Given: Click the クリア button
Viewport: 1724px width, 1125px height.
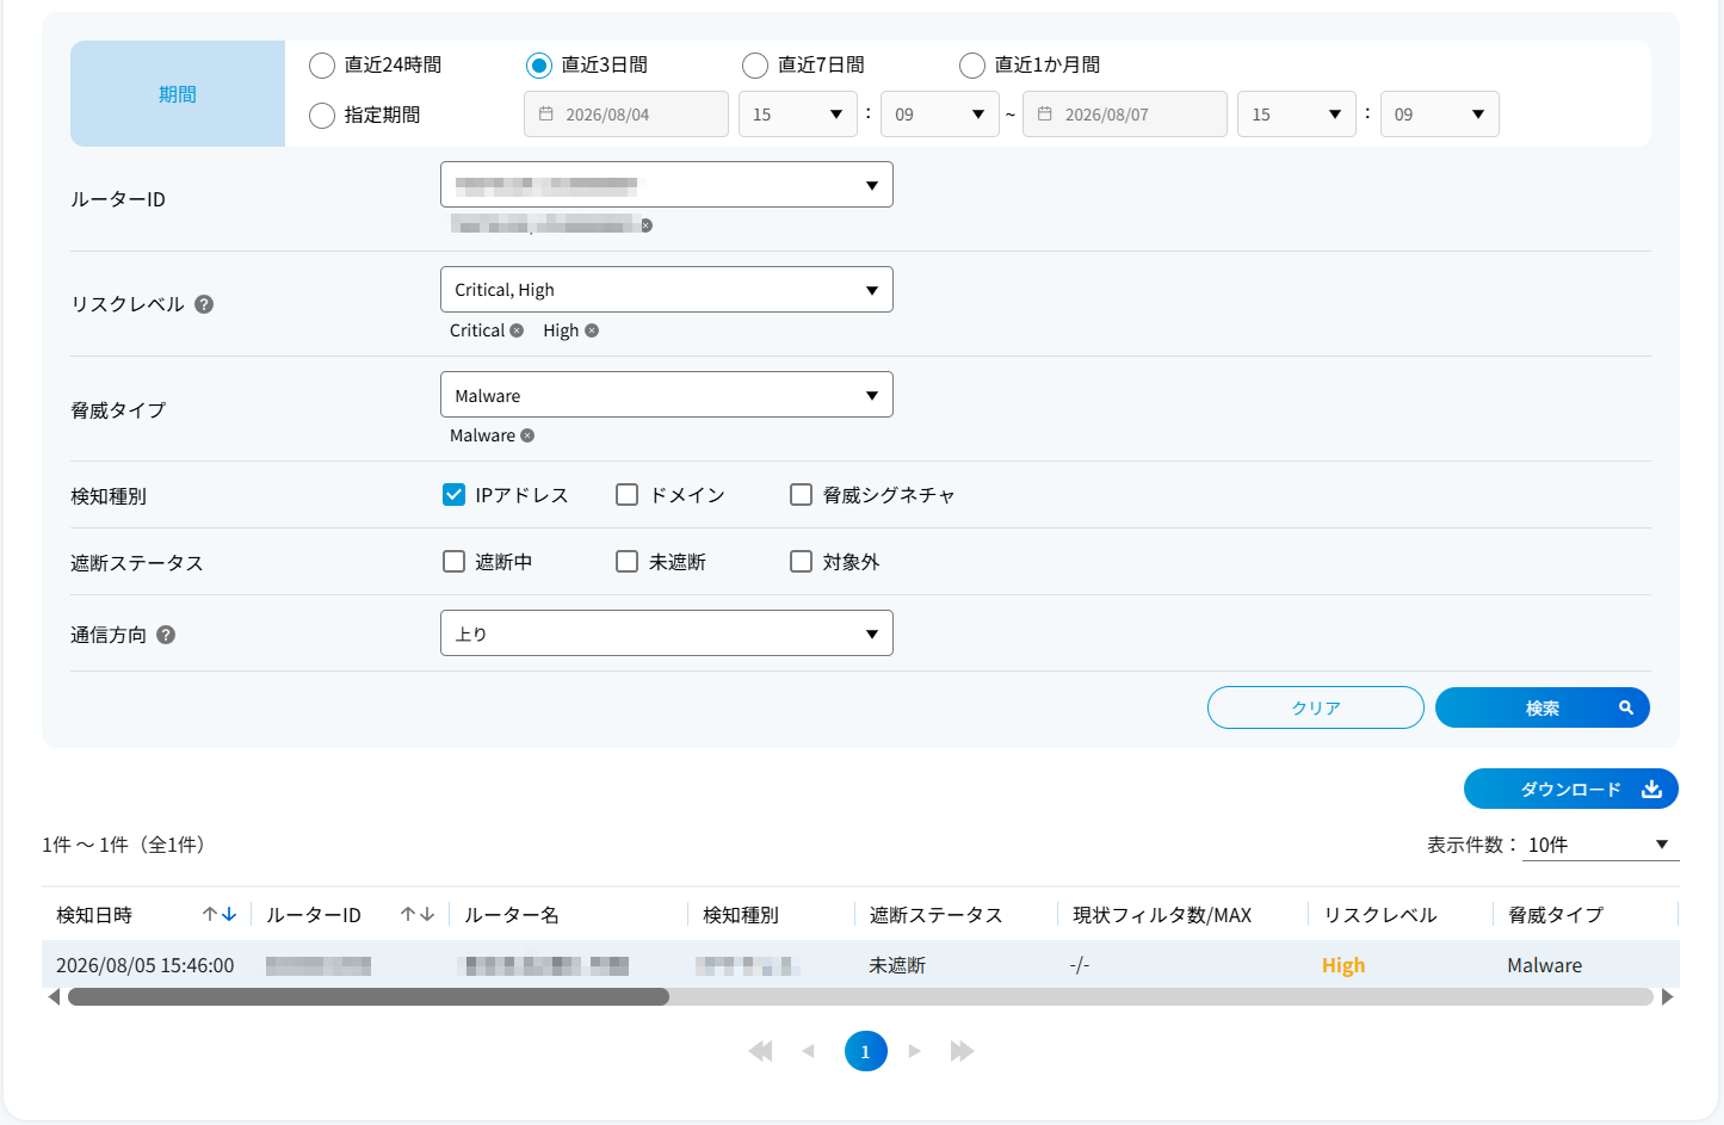Looking at the screenshot, I should pos(1316,708).
